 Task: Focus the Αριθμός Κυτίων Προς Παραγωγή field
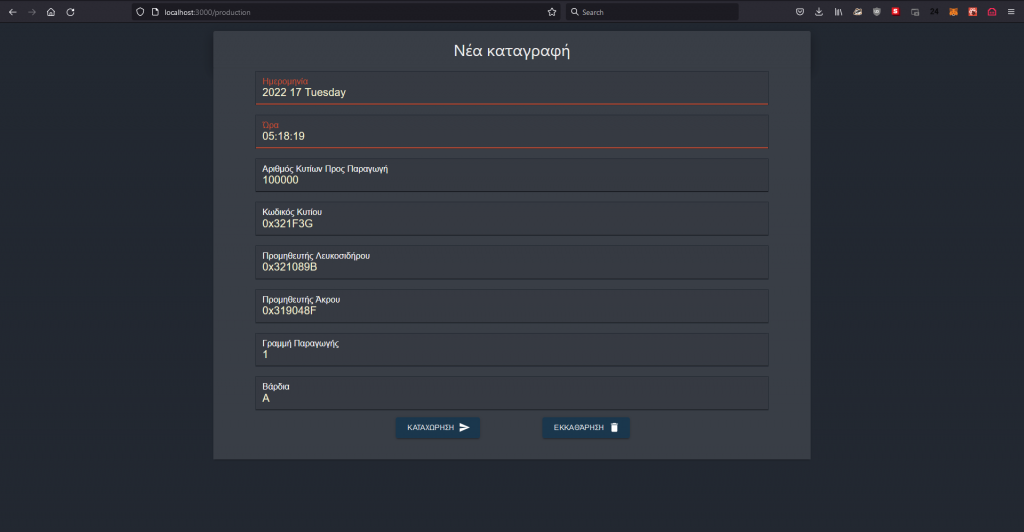click(x=511, y=175)
